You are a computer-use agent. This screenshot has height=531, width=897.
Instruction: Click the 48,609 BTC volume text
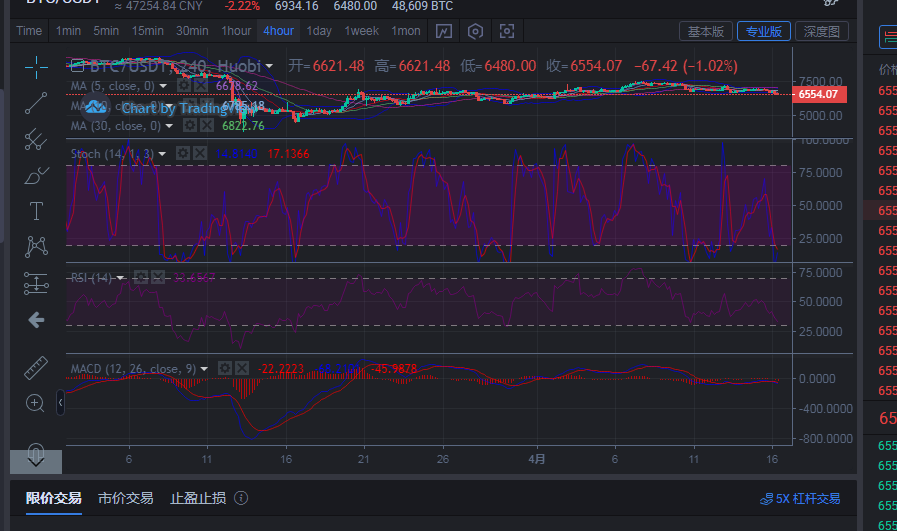point(423,6)
